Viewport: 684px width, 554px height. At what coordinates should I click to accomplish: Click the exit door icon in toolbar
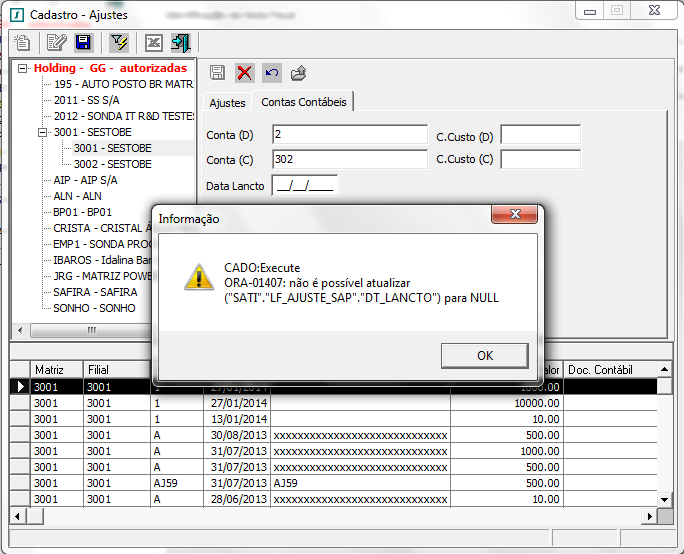point(180,42)
